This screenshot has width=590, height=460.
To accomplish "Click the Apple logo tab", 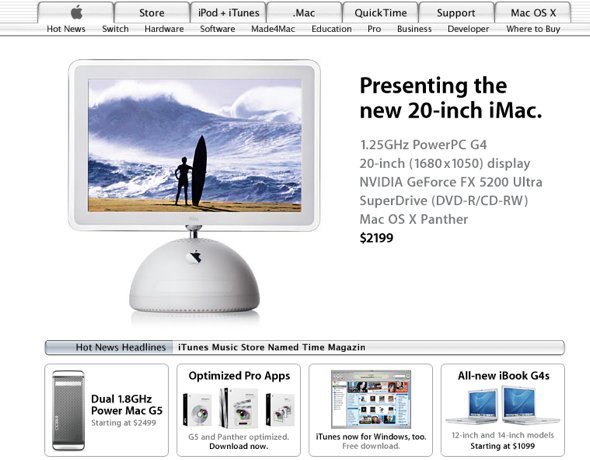I will click(76, 12).
